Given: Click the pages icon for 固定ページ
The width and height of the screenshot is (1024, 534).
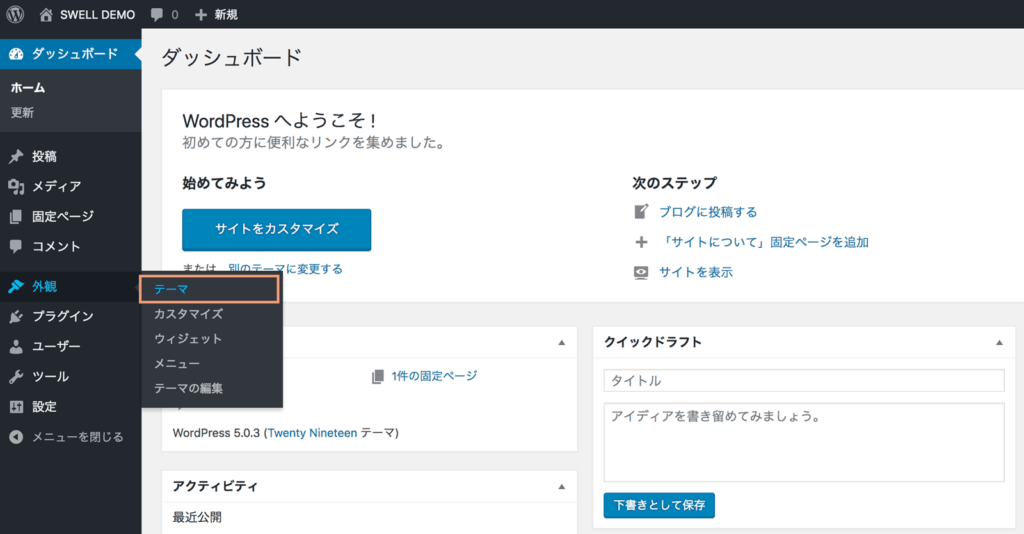Looking at the screenshot, I should (x=16, y=217).
